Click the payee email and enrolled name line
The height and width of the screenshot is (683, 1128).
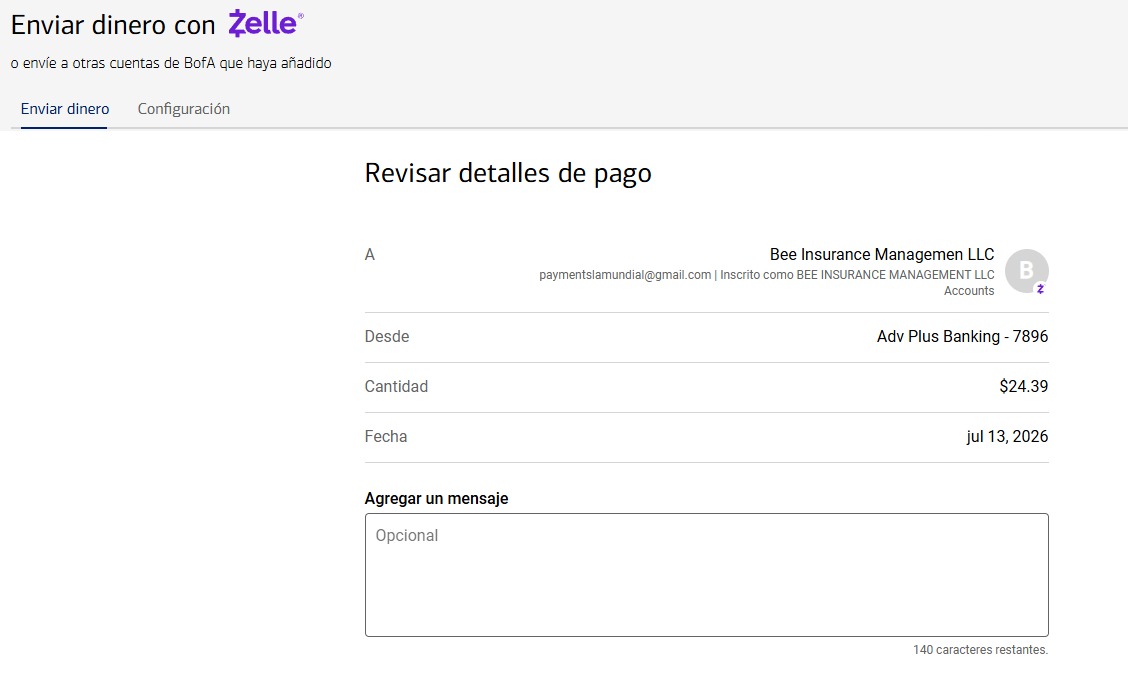tap(767, 275)
